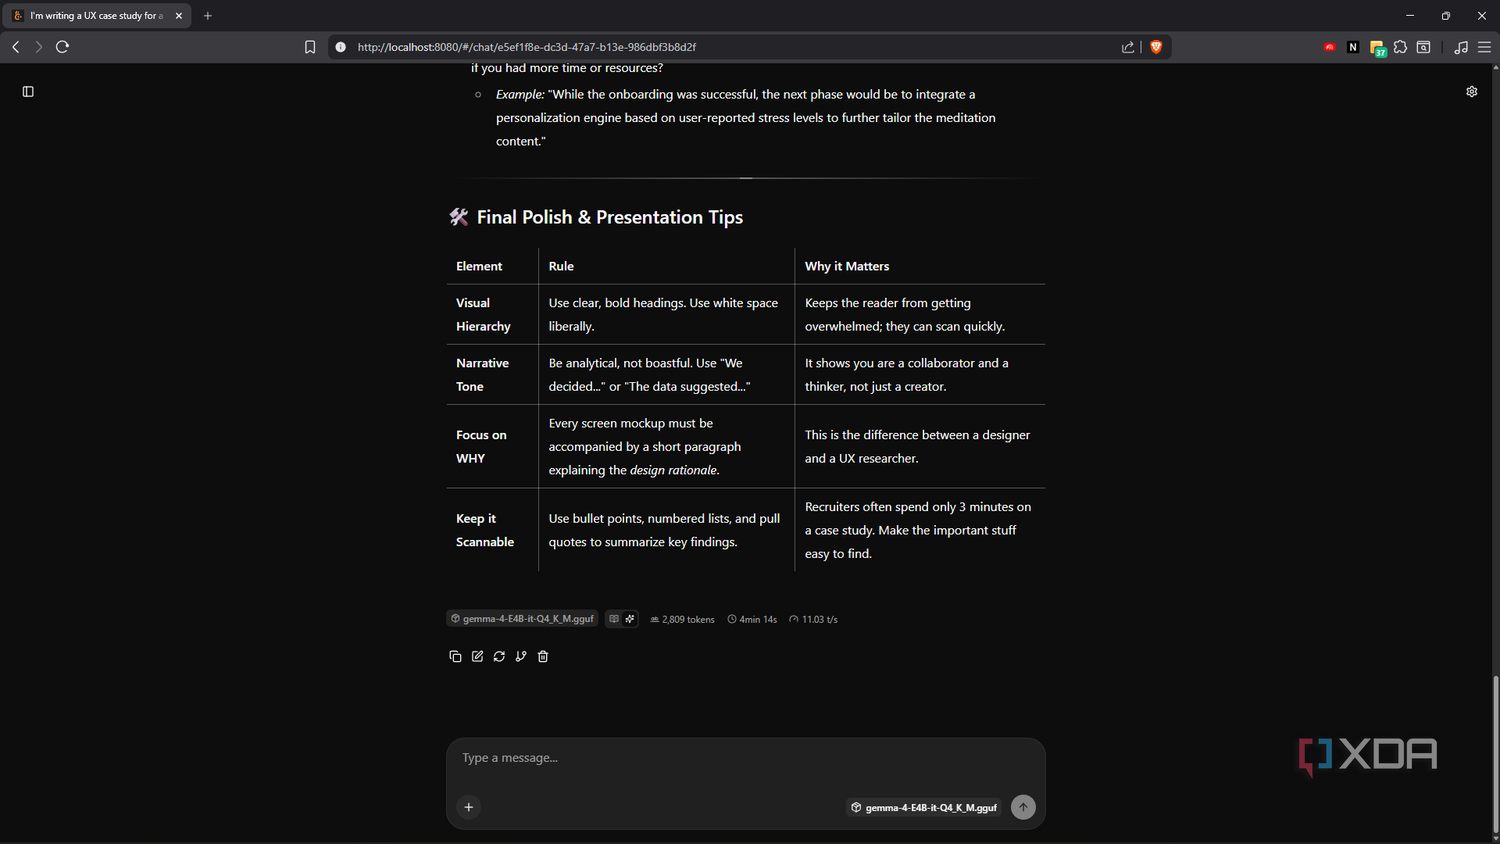This screenshot has width=1500, height=844.
Task: Click the 4min 14s generation time
Action: [x=752, y=619]
